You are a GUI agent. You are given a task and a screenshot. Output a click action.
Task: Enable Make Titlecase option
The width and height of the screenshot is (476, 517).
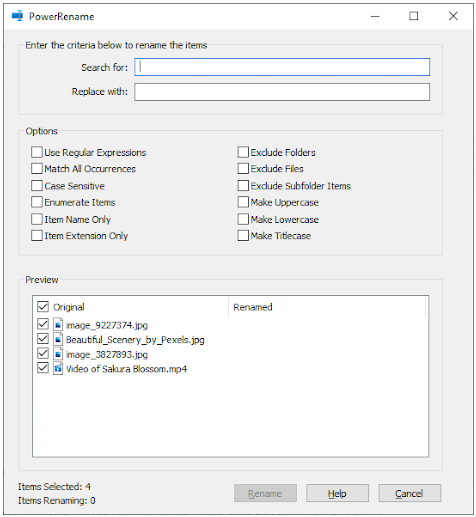(243, 236)
